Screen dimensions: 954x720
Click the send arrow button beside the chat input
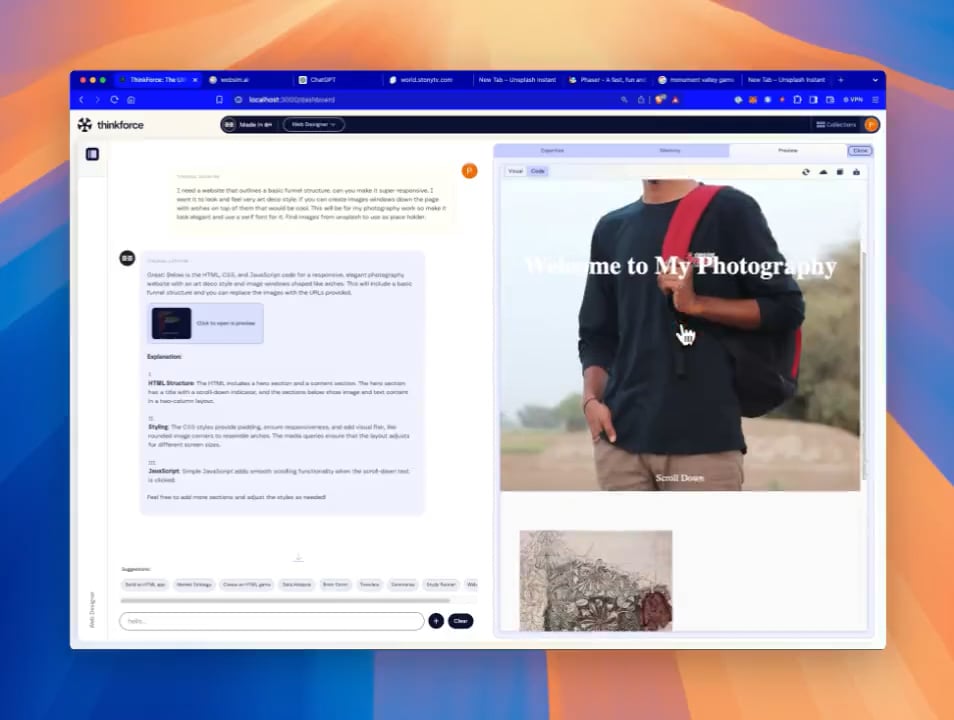tap(436, 621)
